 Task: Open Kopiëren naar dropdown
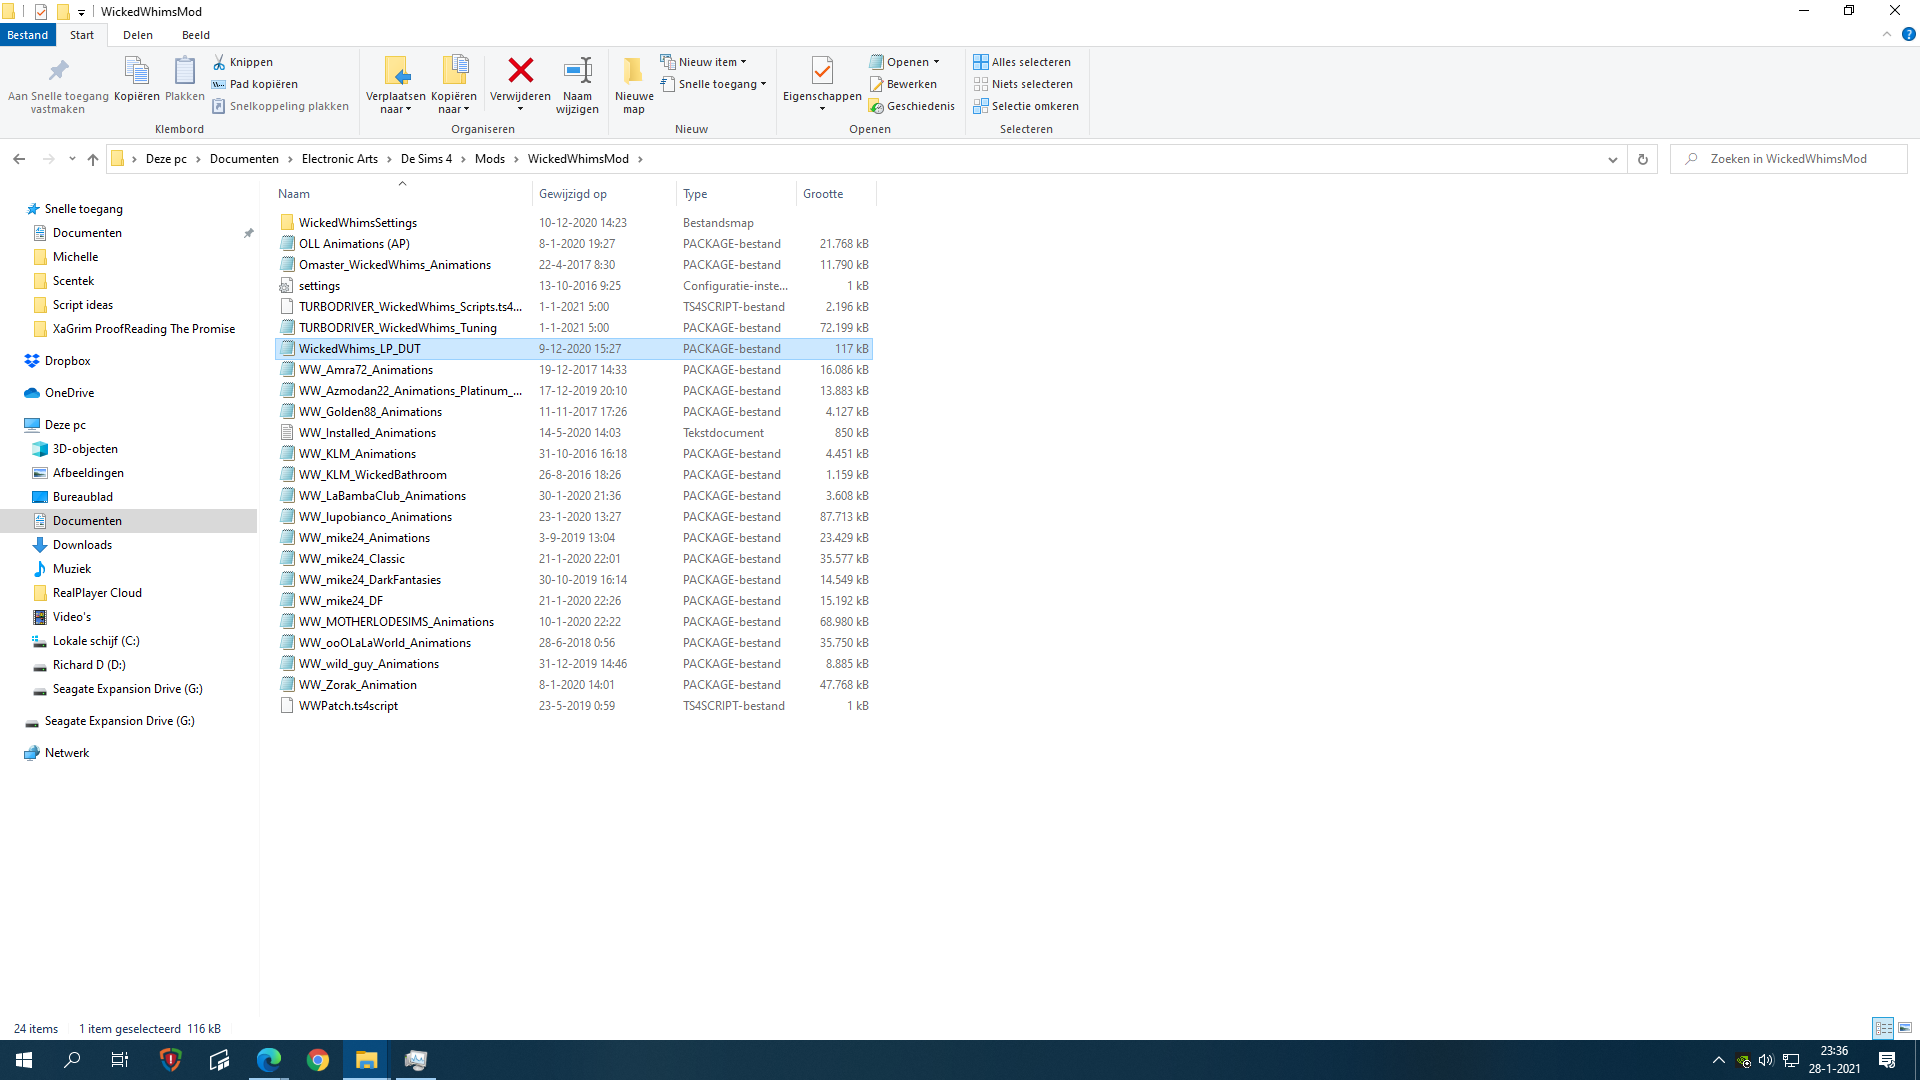coord(454,85)
